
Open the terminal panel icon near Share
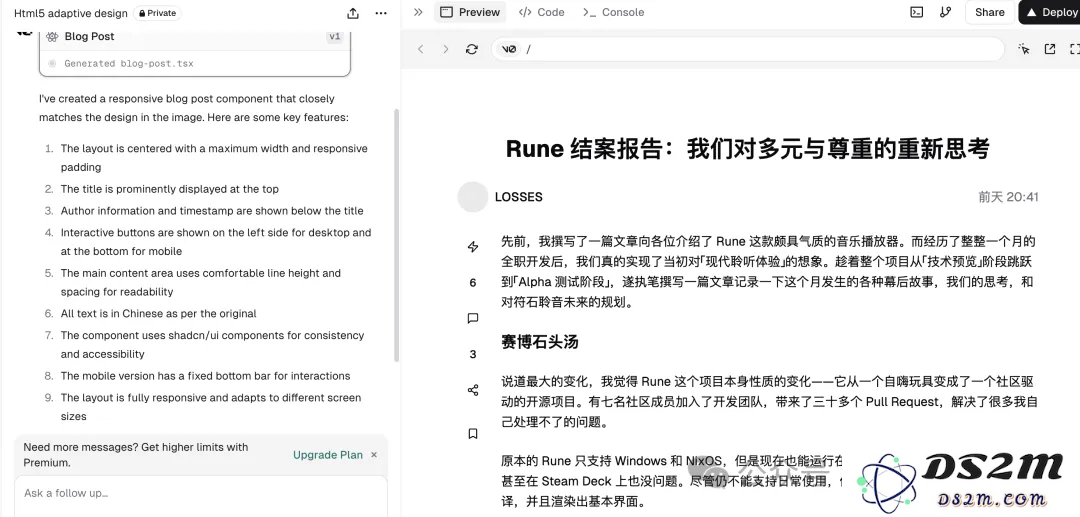(917, 12)
